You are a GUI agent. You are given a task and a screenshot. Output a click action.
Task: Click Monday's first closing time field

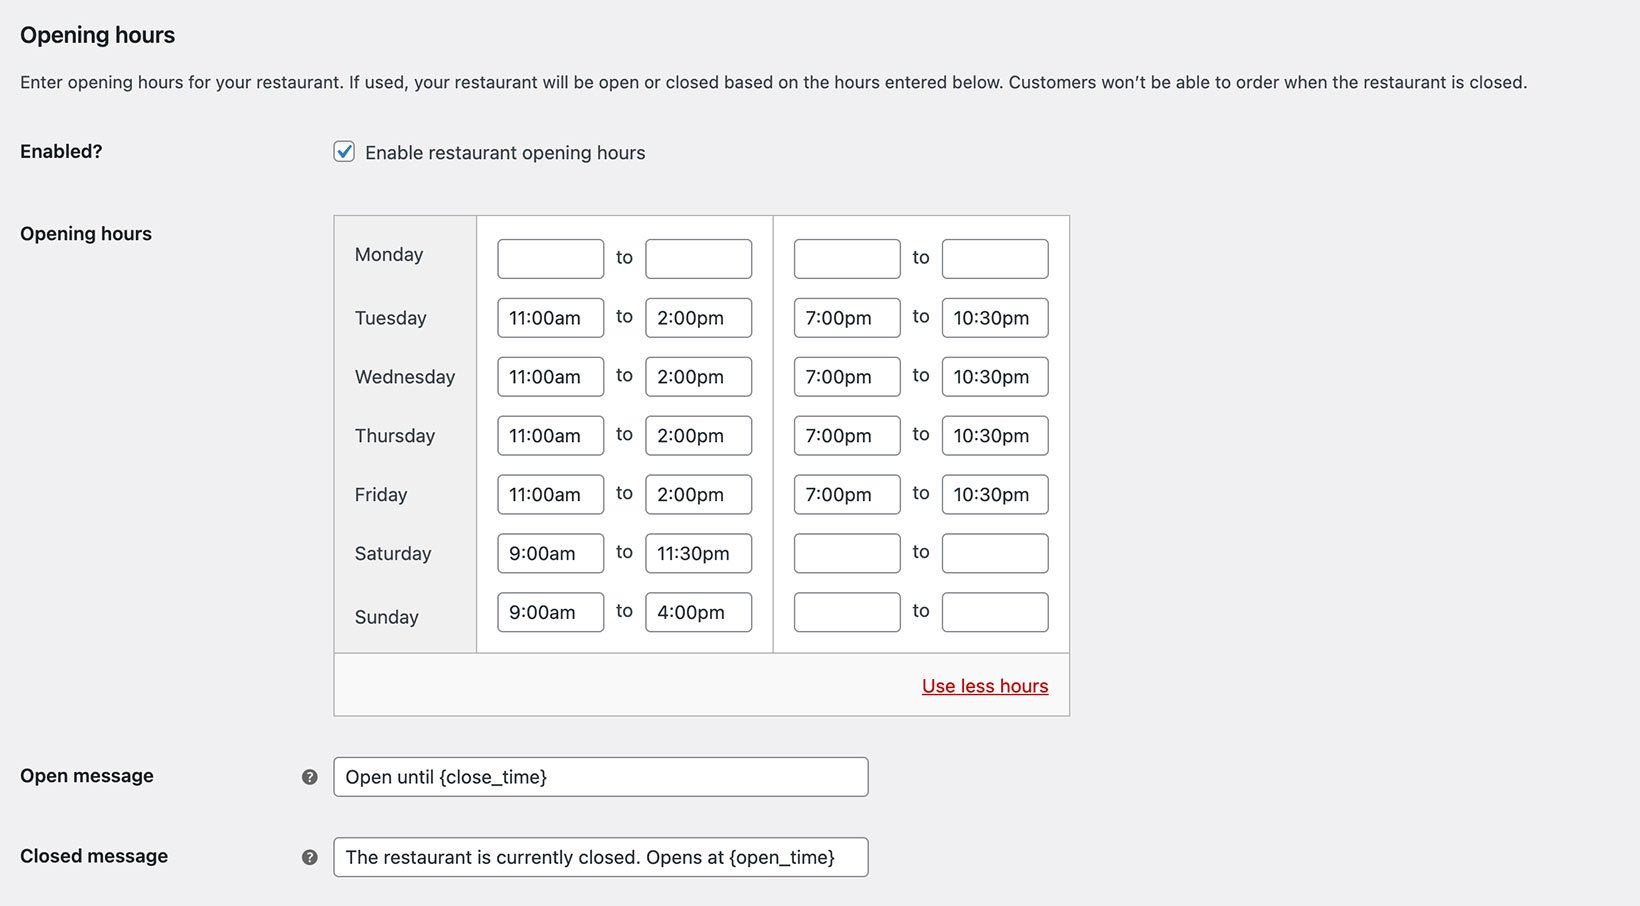(698, 258)
